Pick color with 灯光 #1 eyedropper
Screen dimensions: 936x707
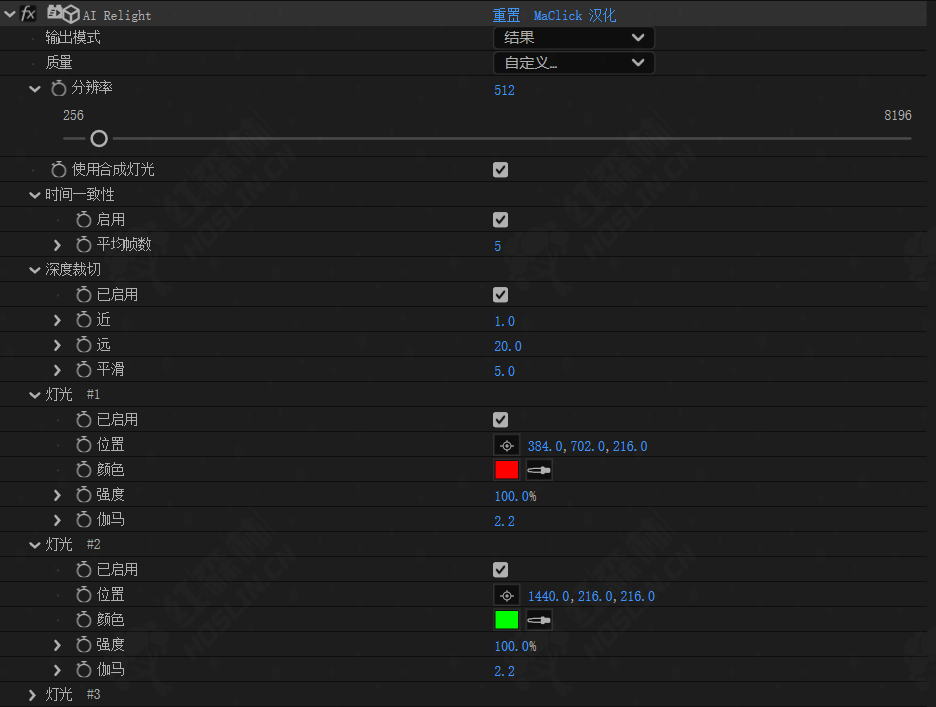(x=538, y=470)
